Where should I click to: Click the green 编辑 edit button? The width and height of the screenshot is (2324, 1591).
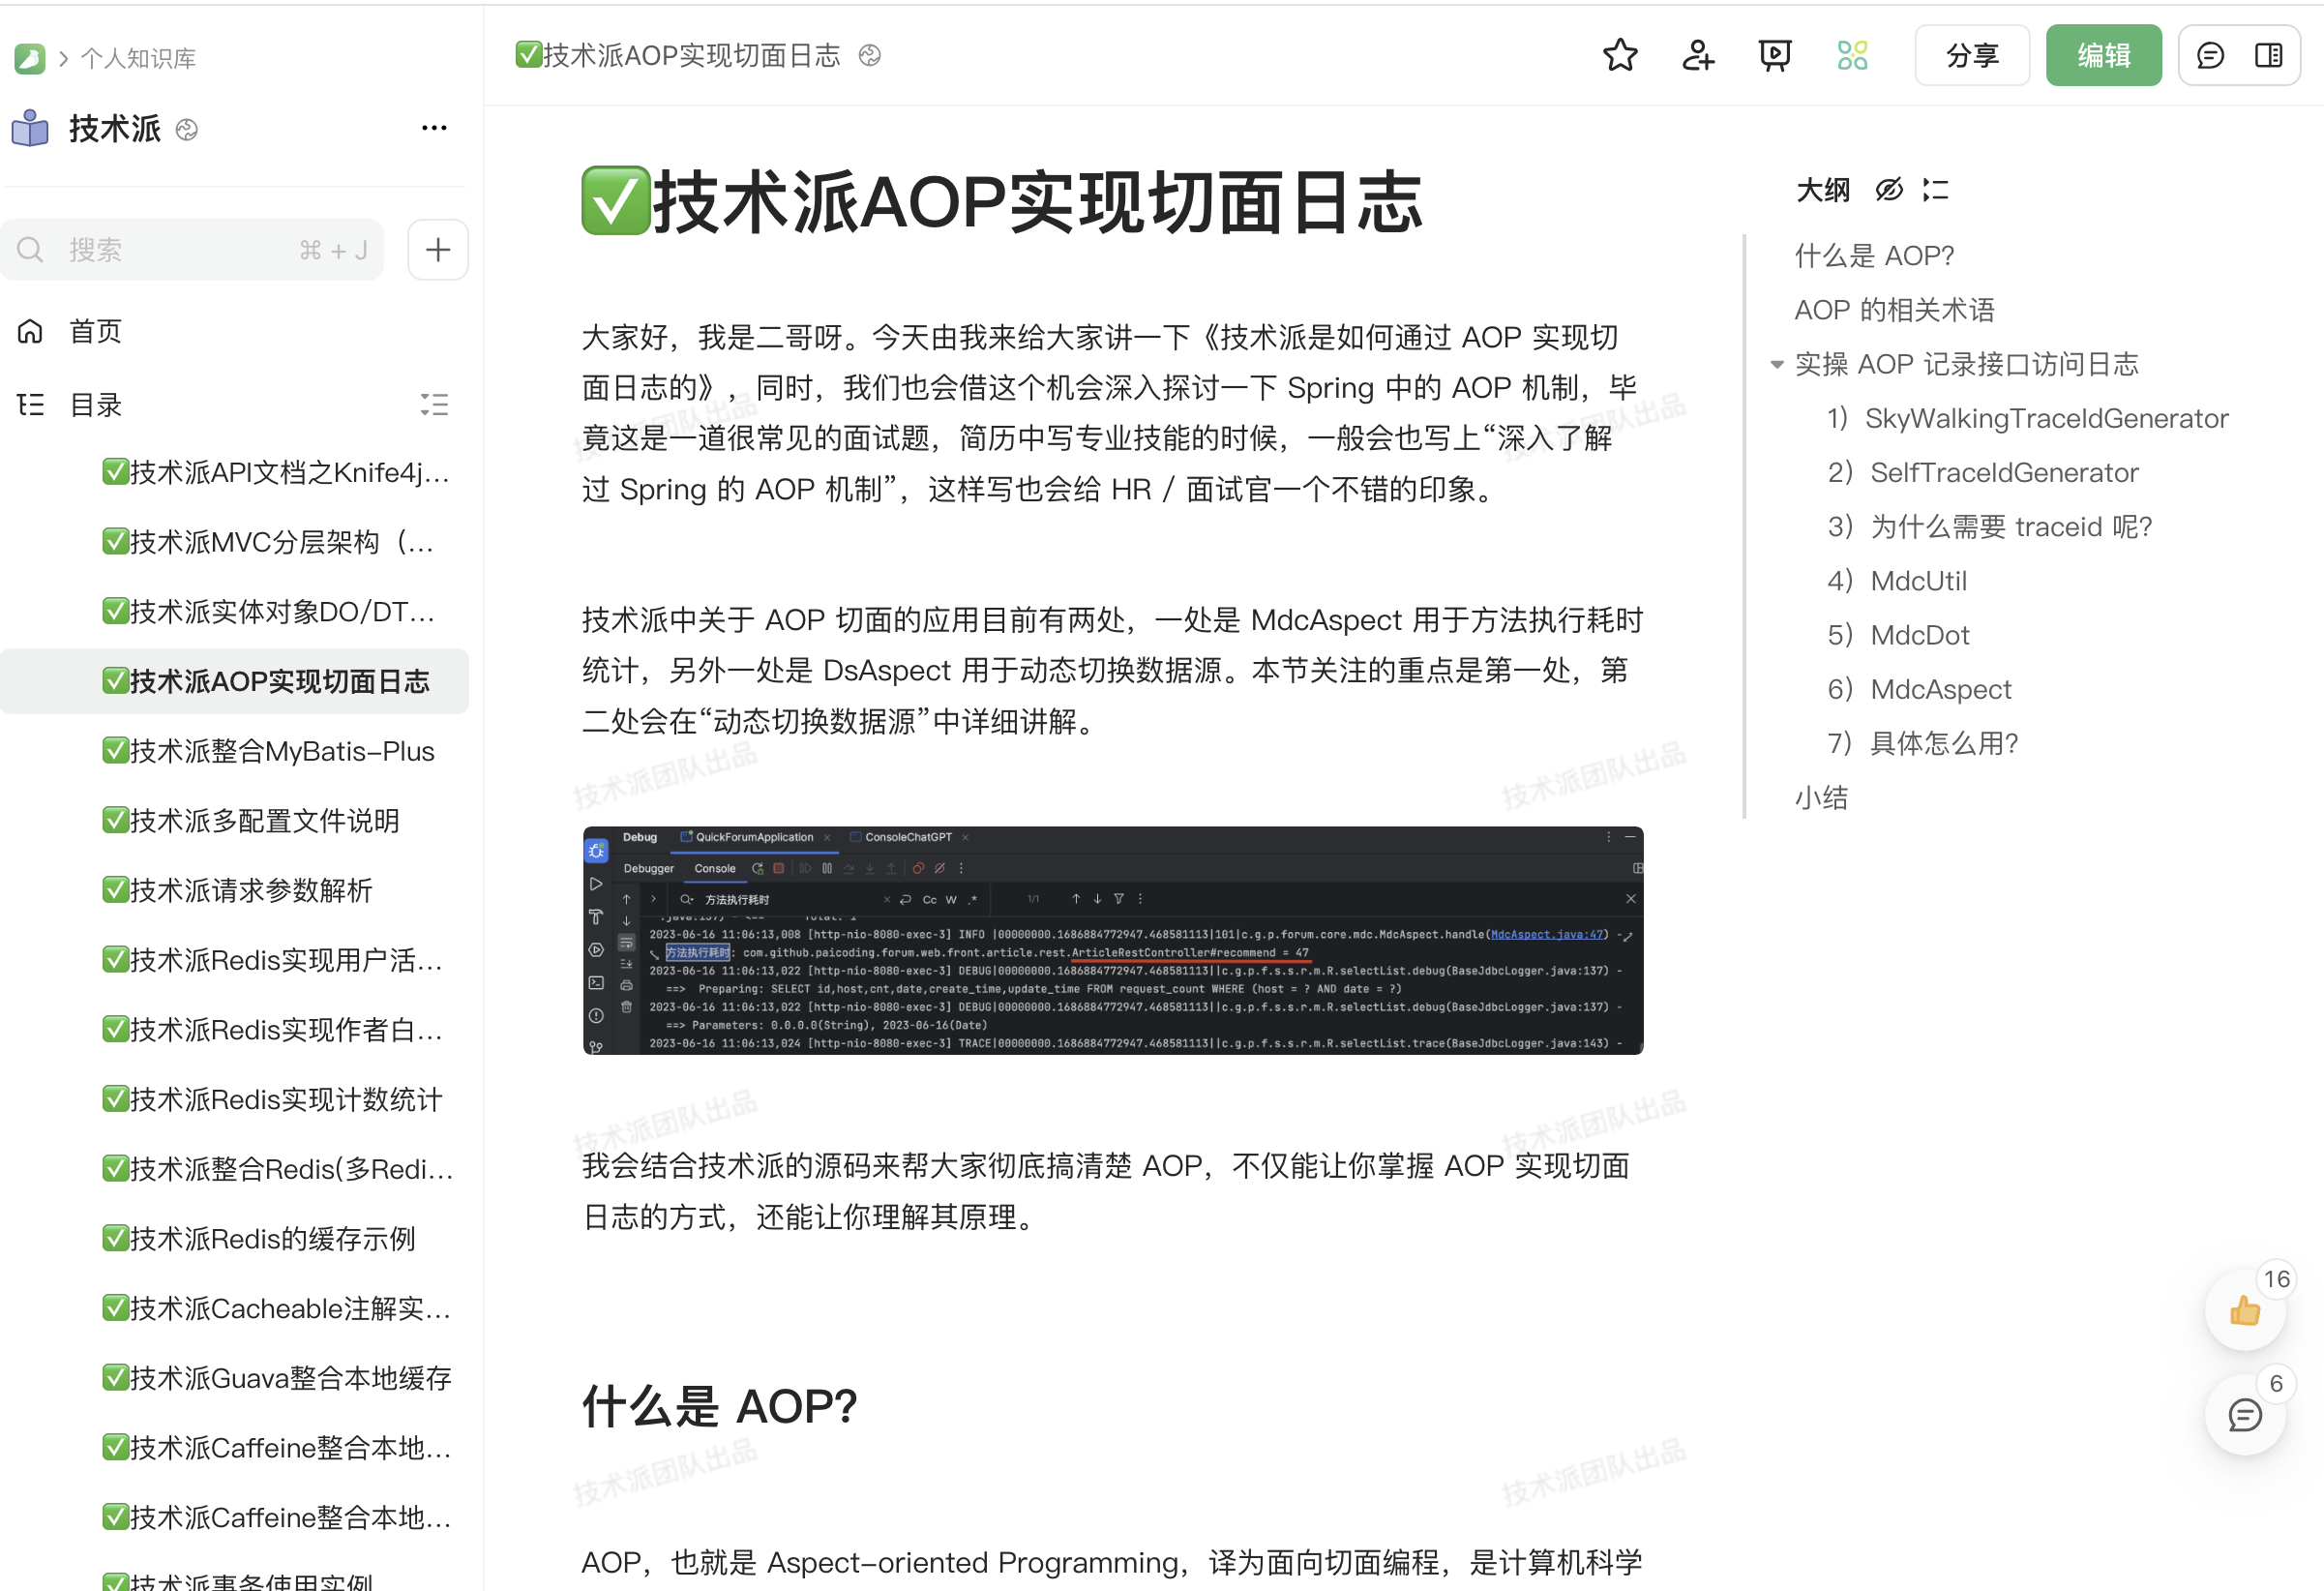[2103, 55]
